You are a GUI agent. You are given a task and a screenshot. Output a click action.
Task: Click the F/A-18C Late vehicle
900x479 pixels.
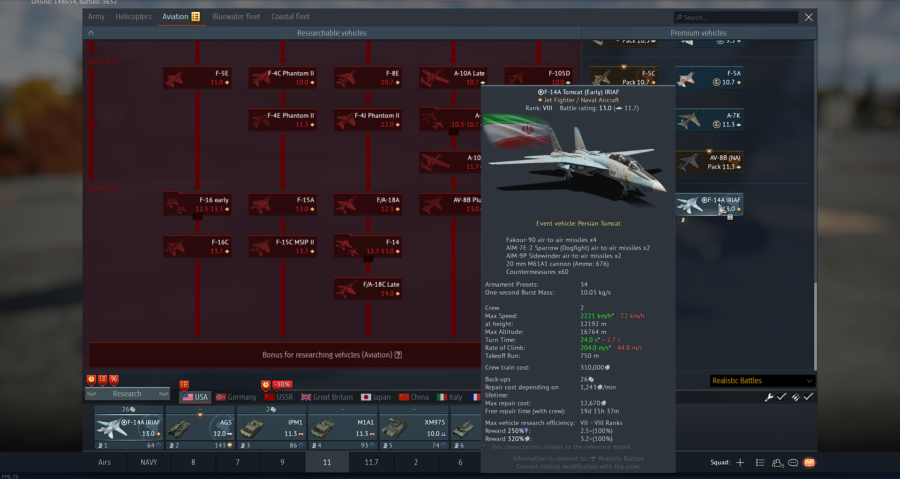(367, 288)
